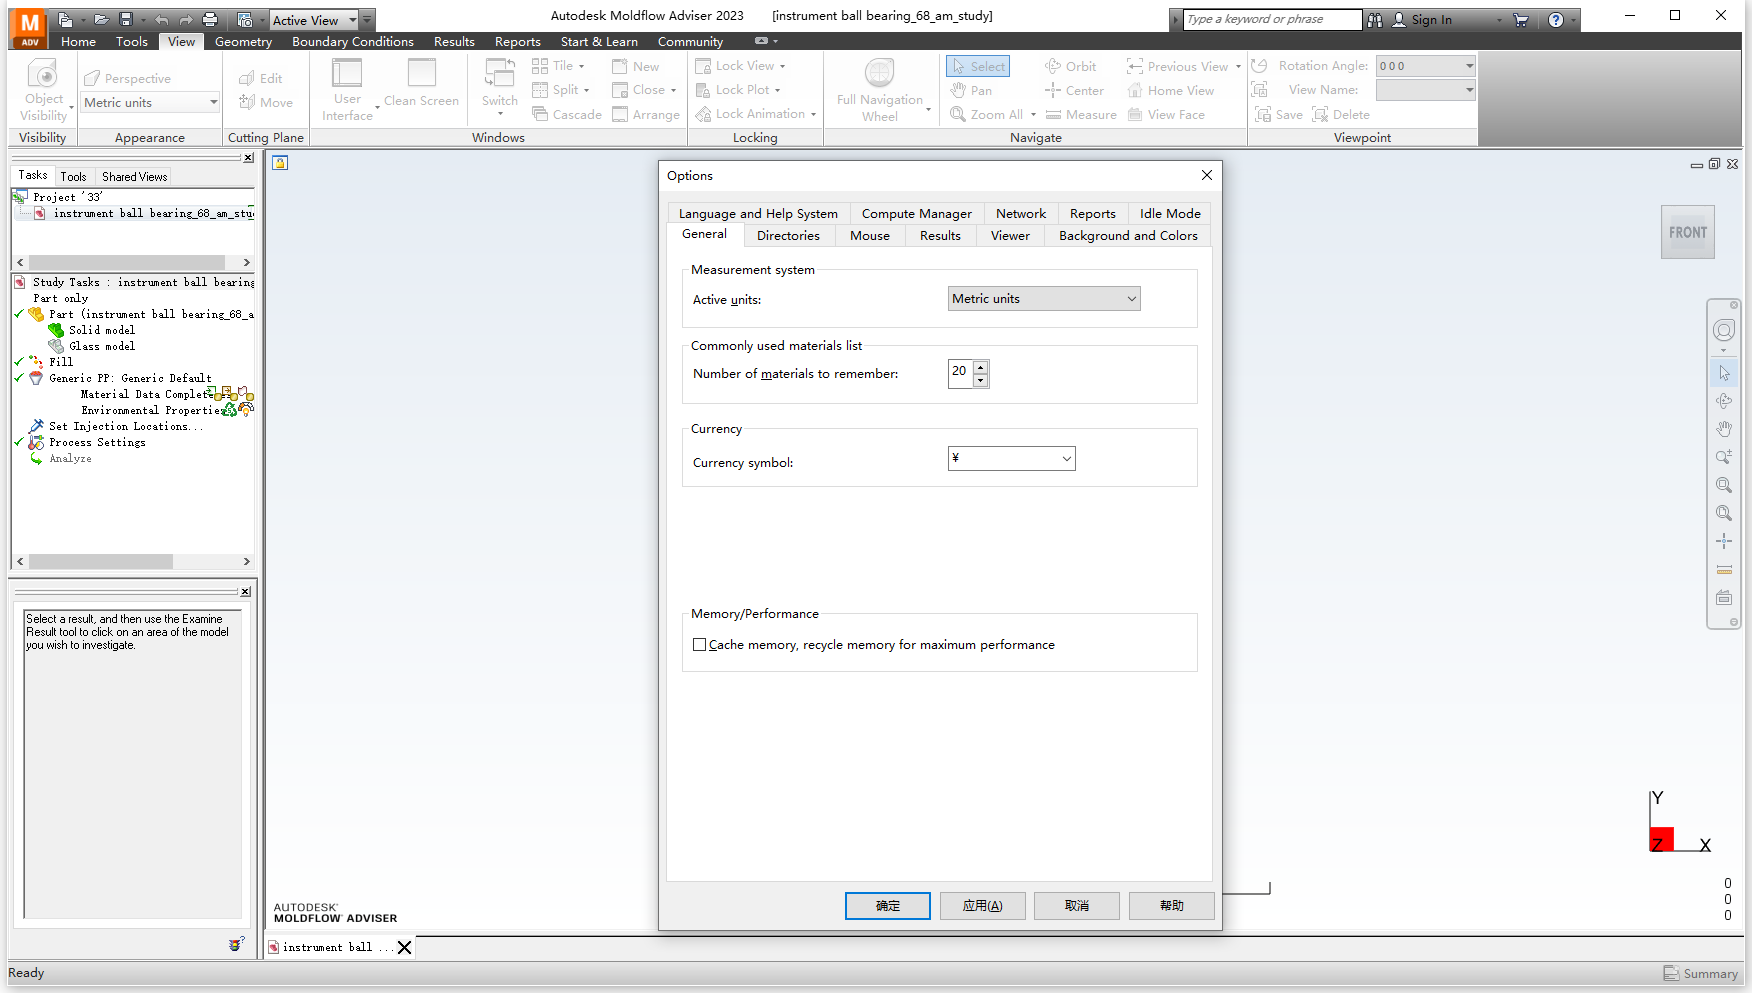Click the 应用(A) Apply button

(982, 906)
